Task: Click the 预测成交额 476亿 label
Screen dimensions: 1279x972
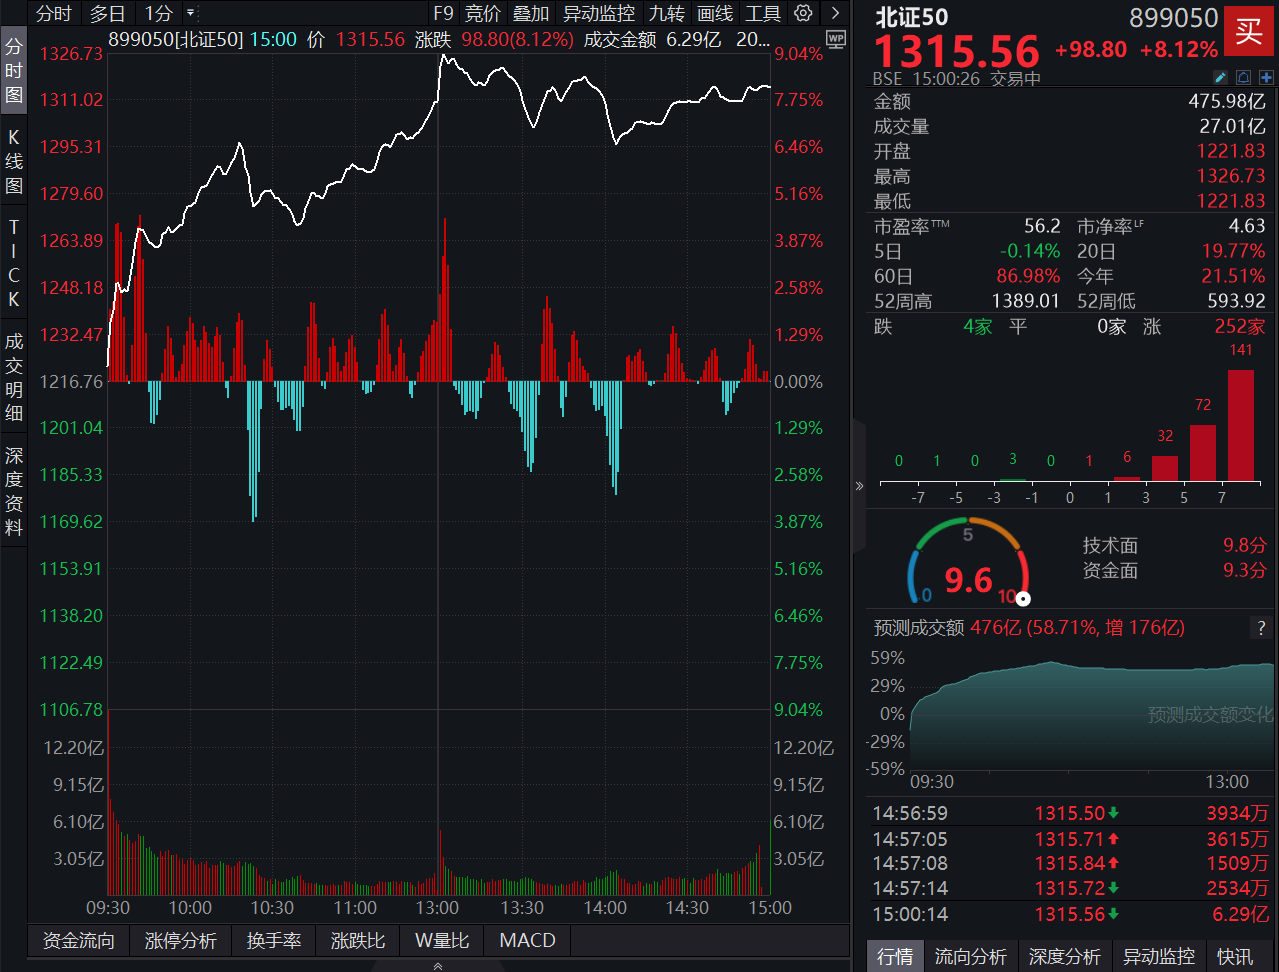Action: 1029,628
